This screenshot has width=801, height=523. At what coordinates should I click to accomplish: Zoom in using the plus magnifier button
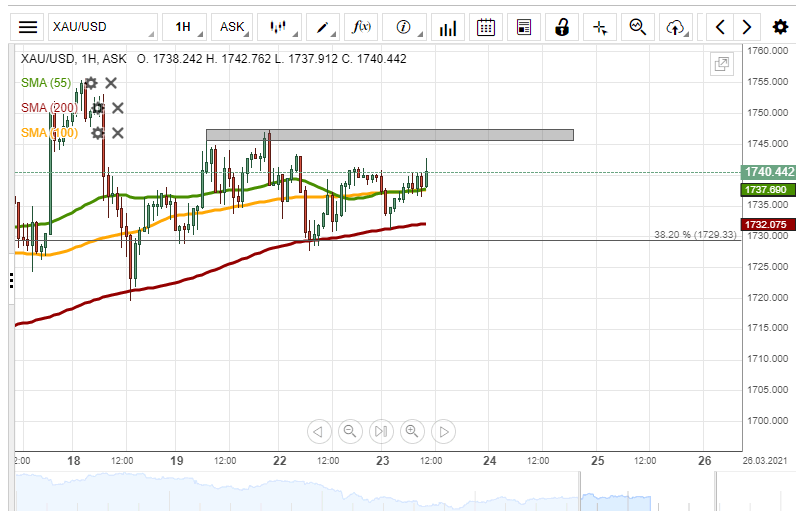(411, 432)
